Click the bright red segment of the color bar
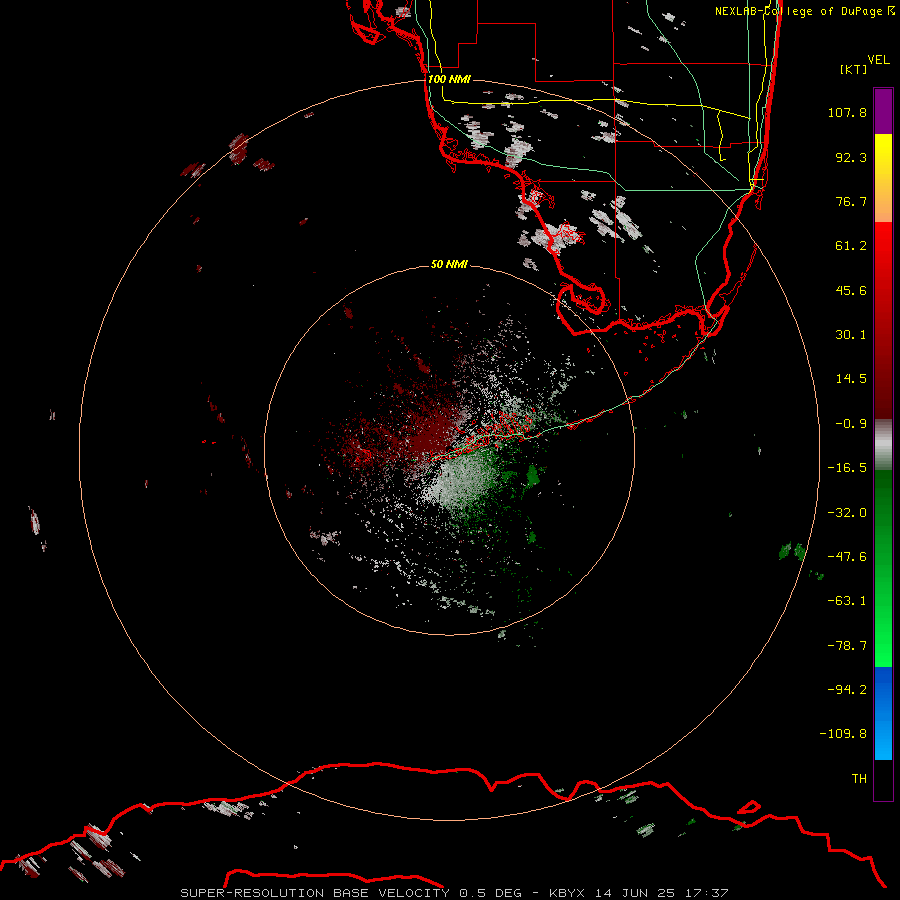 tap(883, 320)
